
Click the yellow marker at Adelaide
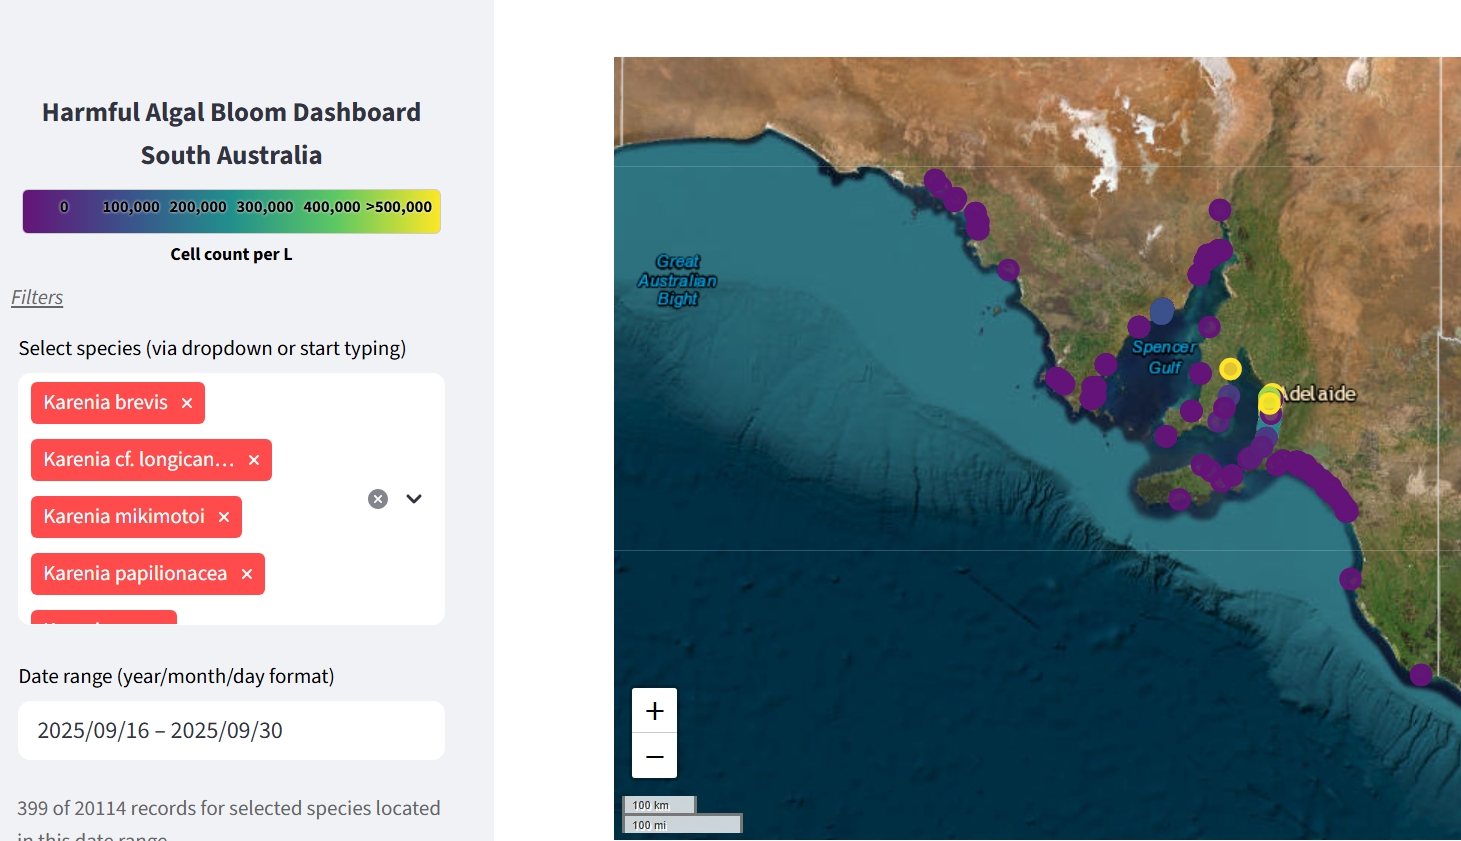(1270, 400)
